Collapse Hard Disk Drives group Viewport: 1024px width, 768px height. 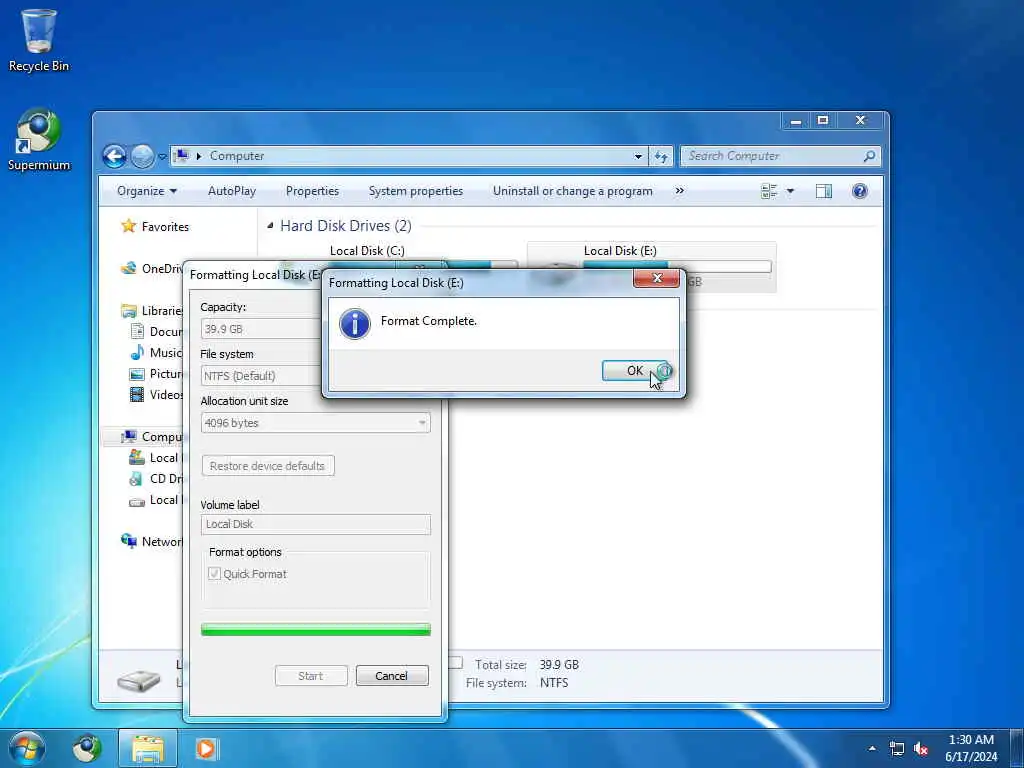[x=270, y=226]
